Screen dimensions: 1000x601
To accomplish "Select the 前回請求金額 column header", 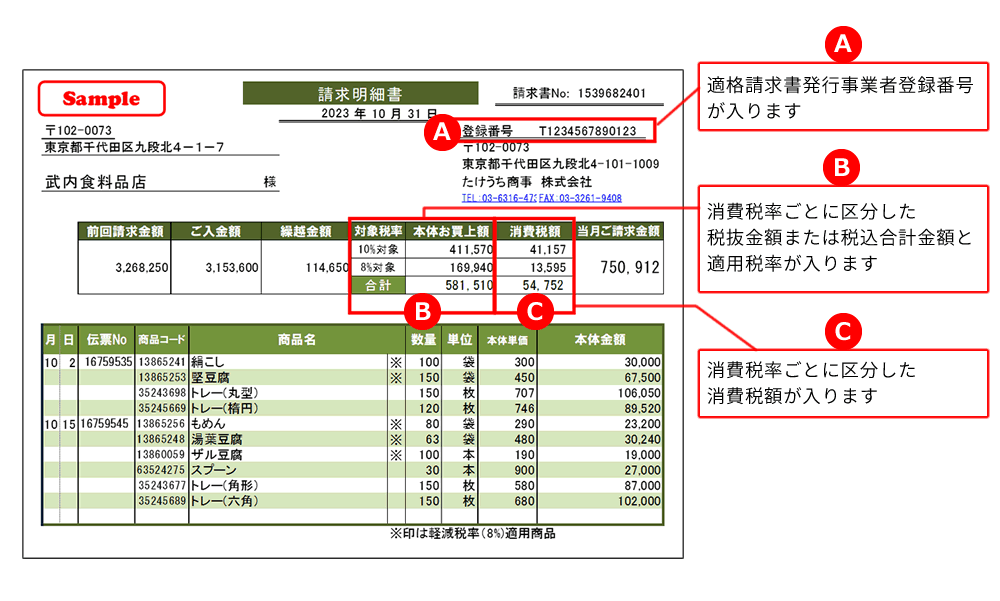I will click(126, 231).
